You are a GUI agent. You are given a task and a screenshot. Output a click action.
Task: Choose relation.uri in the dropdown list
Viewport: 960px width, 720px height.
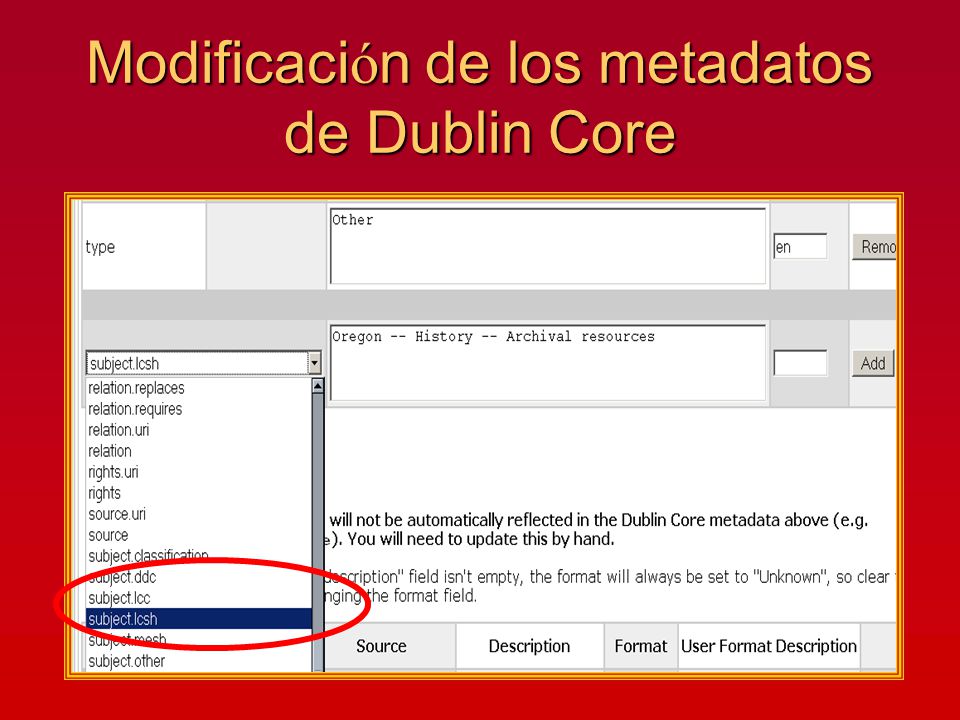click(x=199, y=430)
